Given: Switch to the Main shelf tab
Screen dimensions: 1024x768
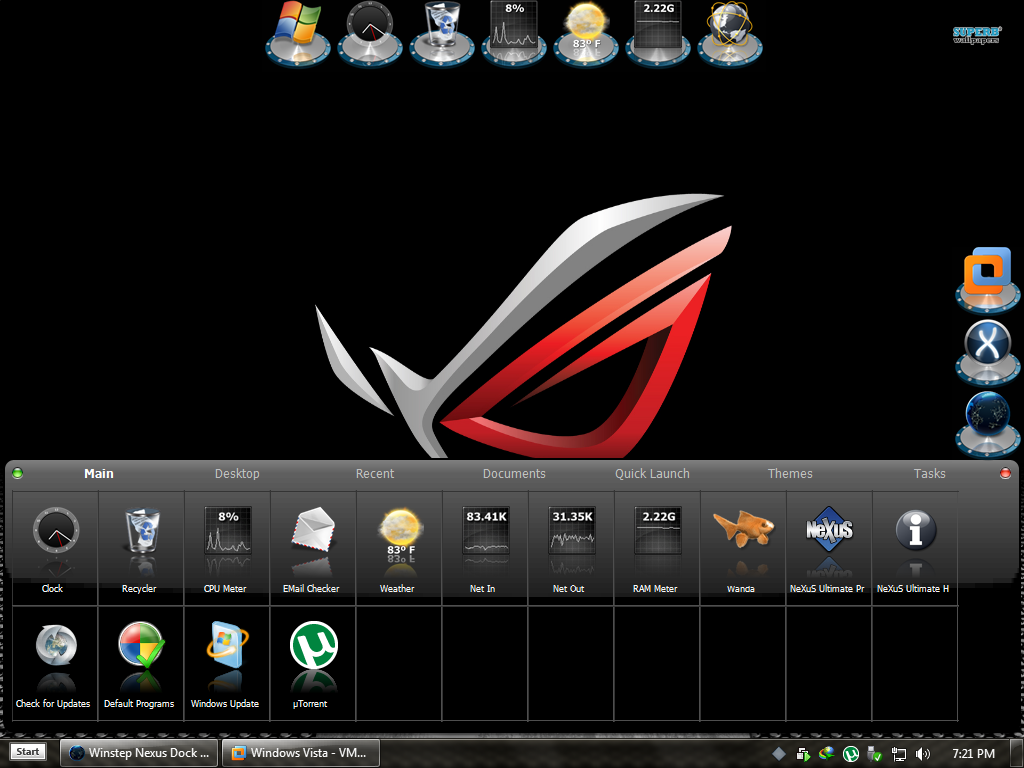Looking at the screenshot, I should 99,473.
